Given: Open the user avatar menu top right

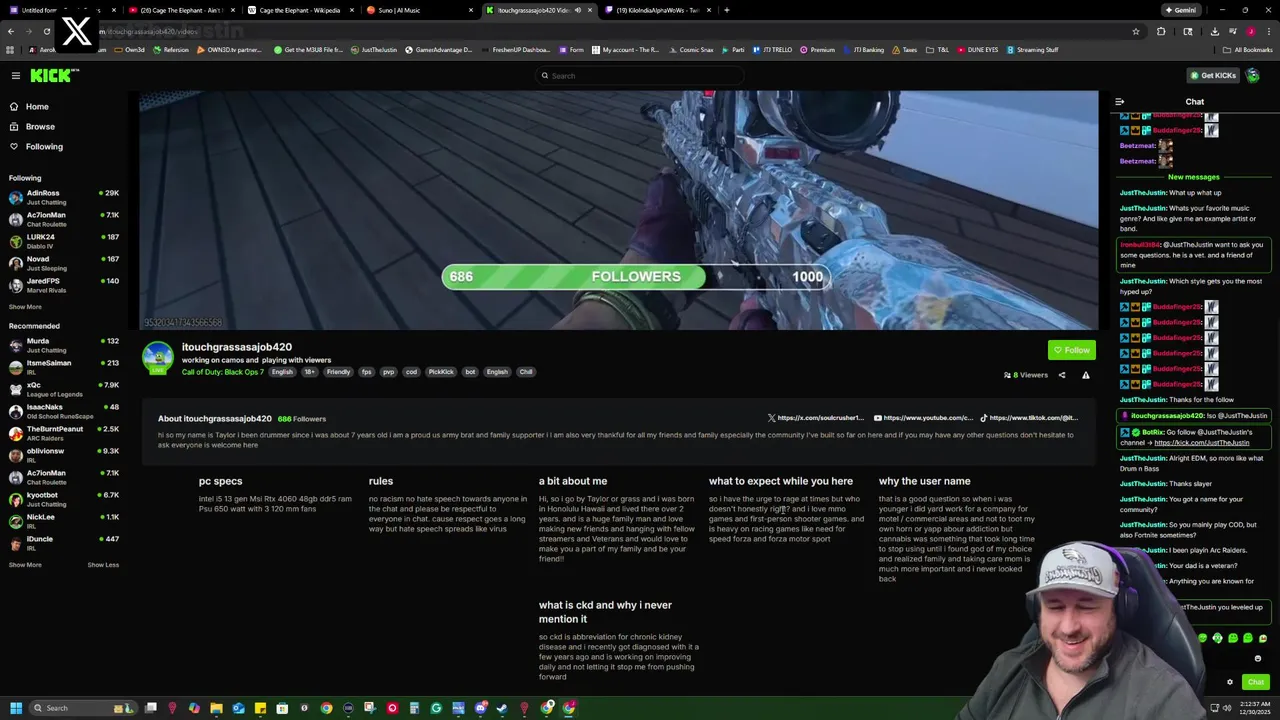Looking at the screenshot, I should (1253, 76).
